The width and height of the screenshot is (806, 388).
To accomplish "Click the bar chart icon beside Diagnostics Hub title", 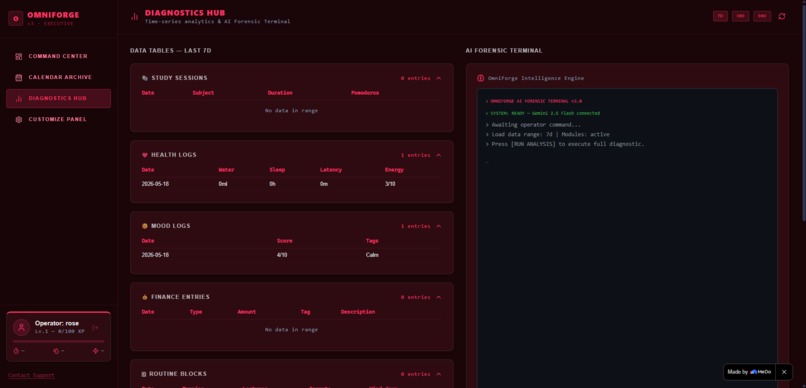I will (x=134, y=16).
